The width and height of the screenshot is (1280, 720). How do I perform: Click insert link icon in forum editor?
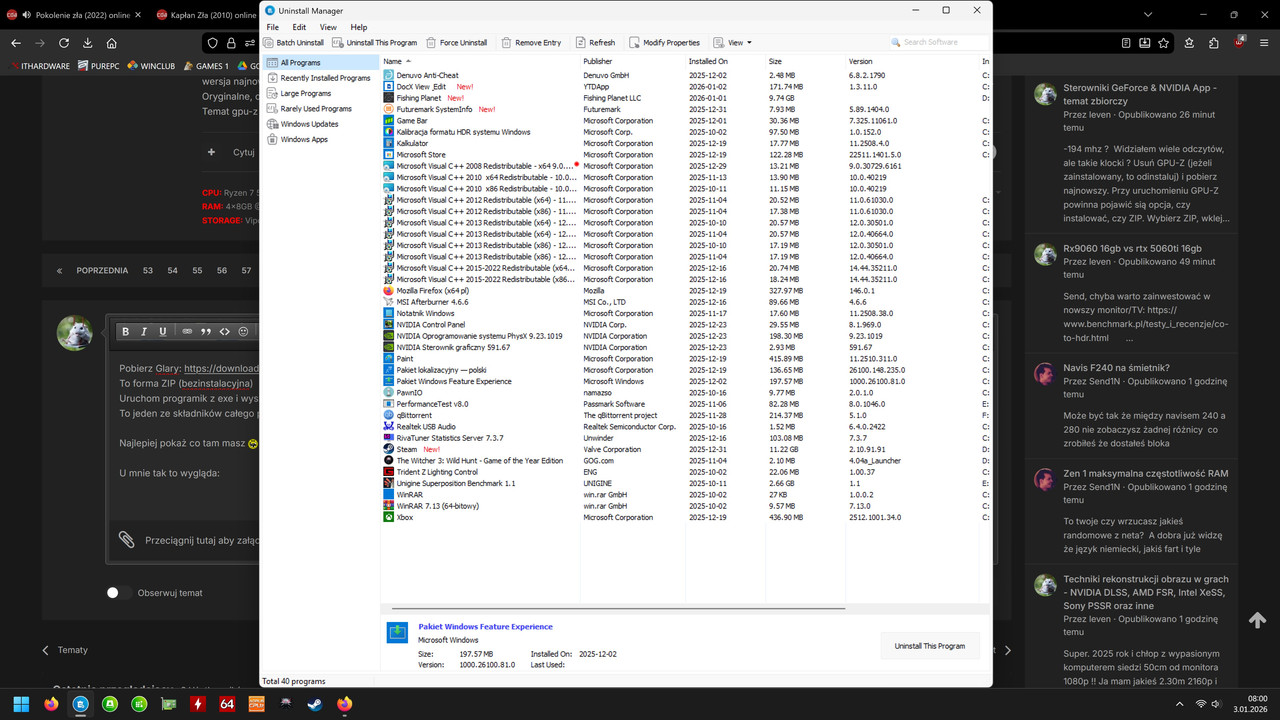pyautogui.click(x=187, y=331)
